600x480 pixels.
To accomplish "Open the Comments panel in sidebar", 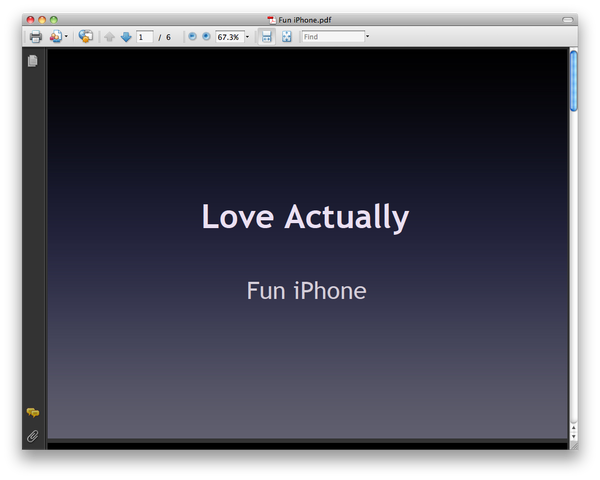I will pos(33,413).
